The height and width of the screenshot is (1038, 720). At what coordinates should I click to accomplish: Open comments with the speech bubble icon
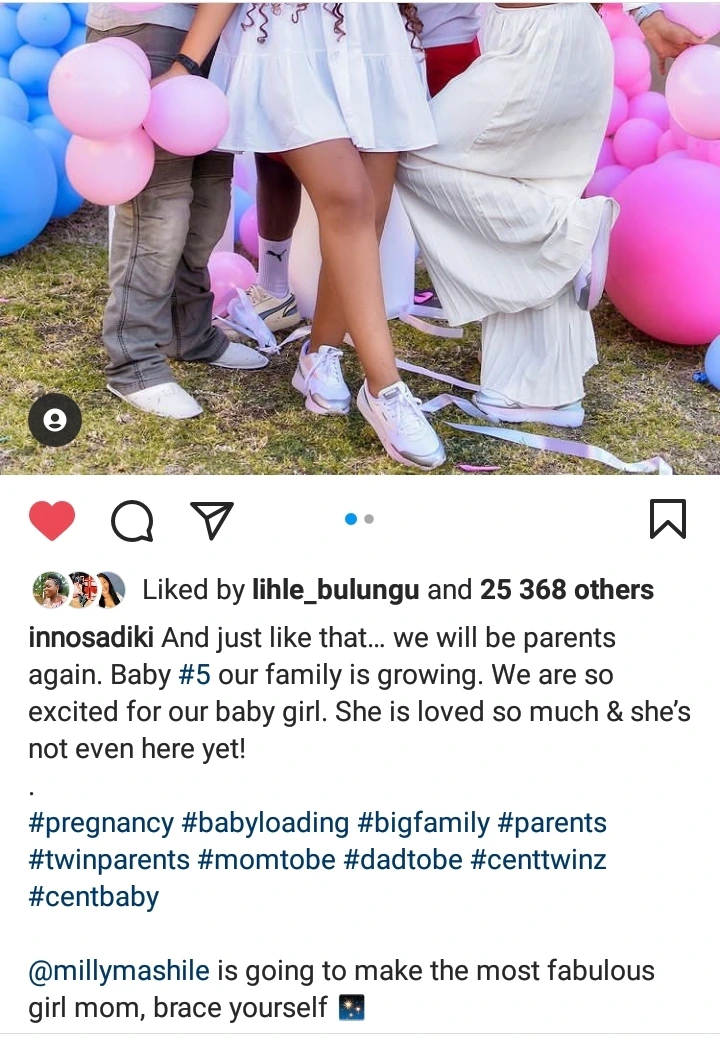(132, 521)
